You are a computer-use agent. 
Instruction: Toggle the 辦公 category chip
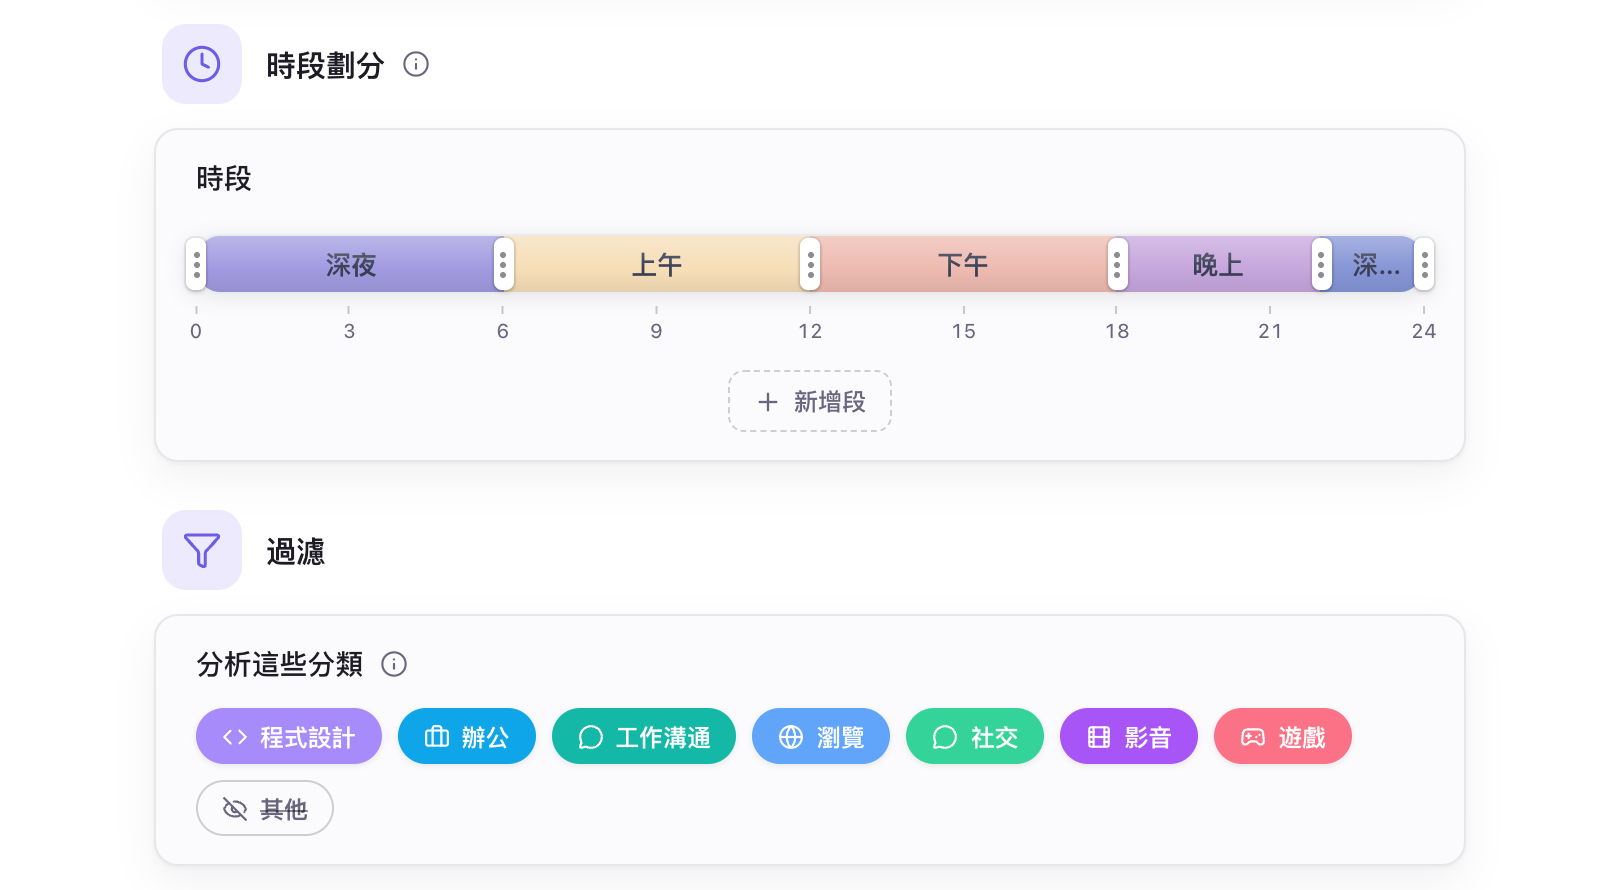[467, 737]
